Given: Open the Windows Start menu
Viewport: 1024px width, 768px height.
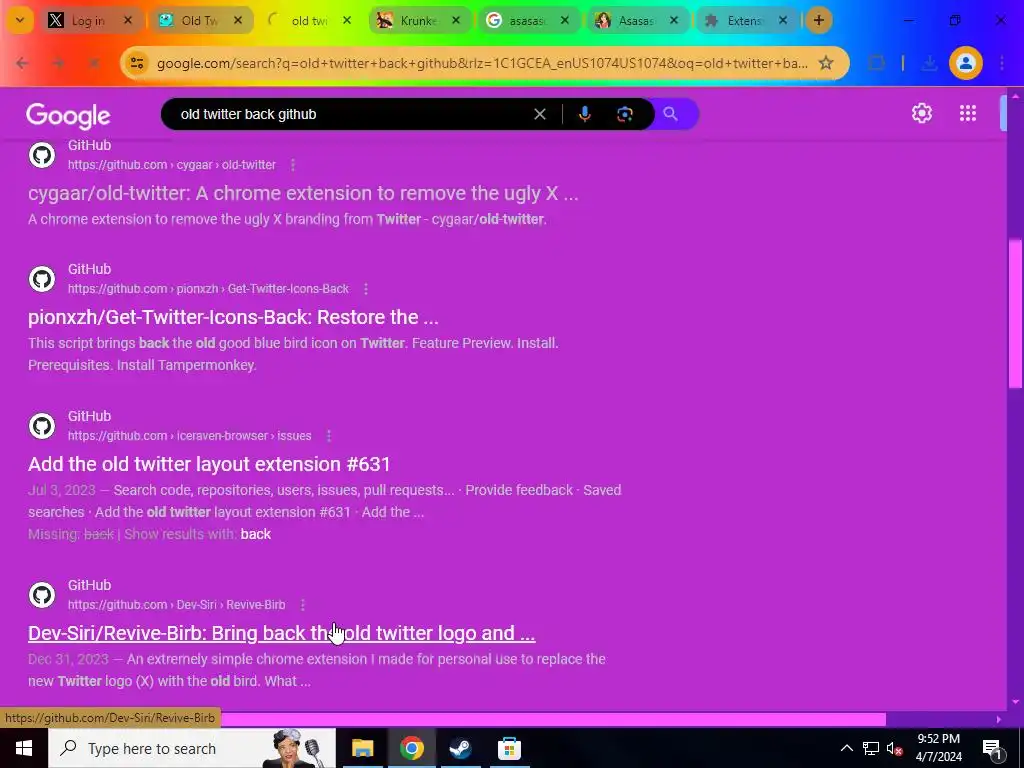Looking at the screenshot, I should [x=24, y=748].
